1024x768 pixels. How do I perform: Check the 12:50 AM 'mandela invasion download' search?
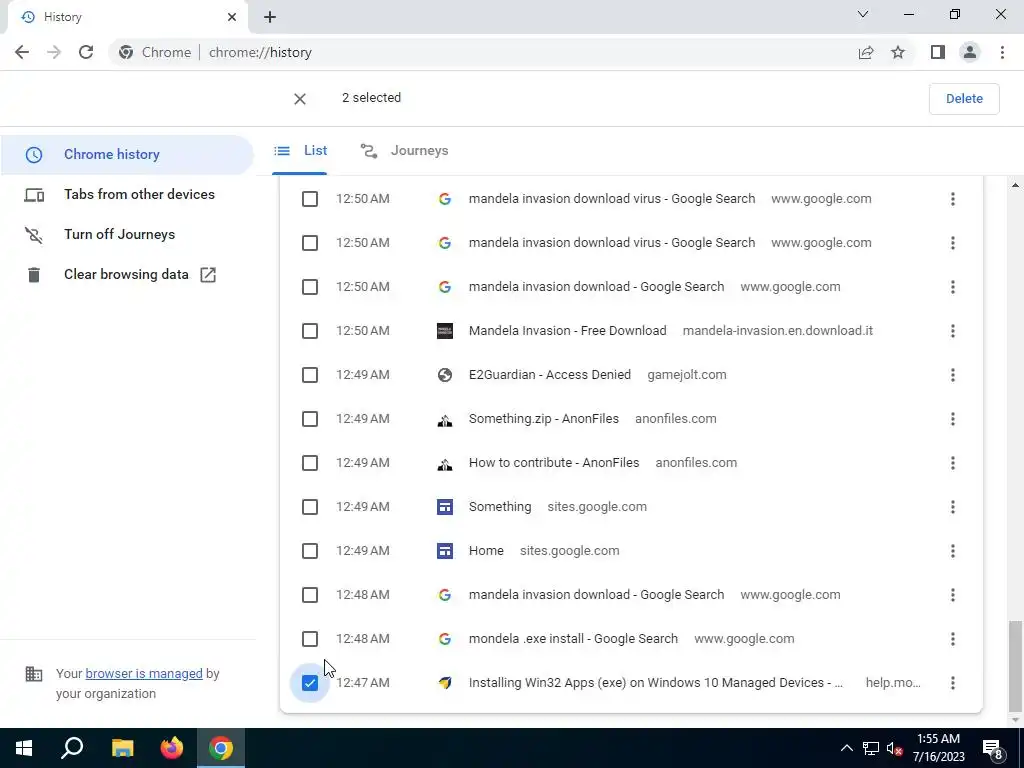click(310, 287)
